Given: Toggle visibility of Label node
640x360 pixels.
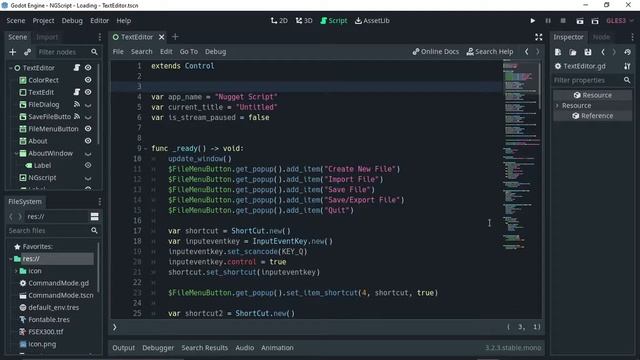Looking at the screenshot, I should [88, 165].
